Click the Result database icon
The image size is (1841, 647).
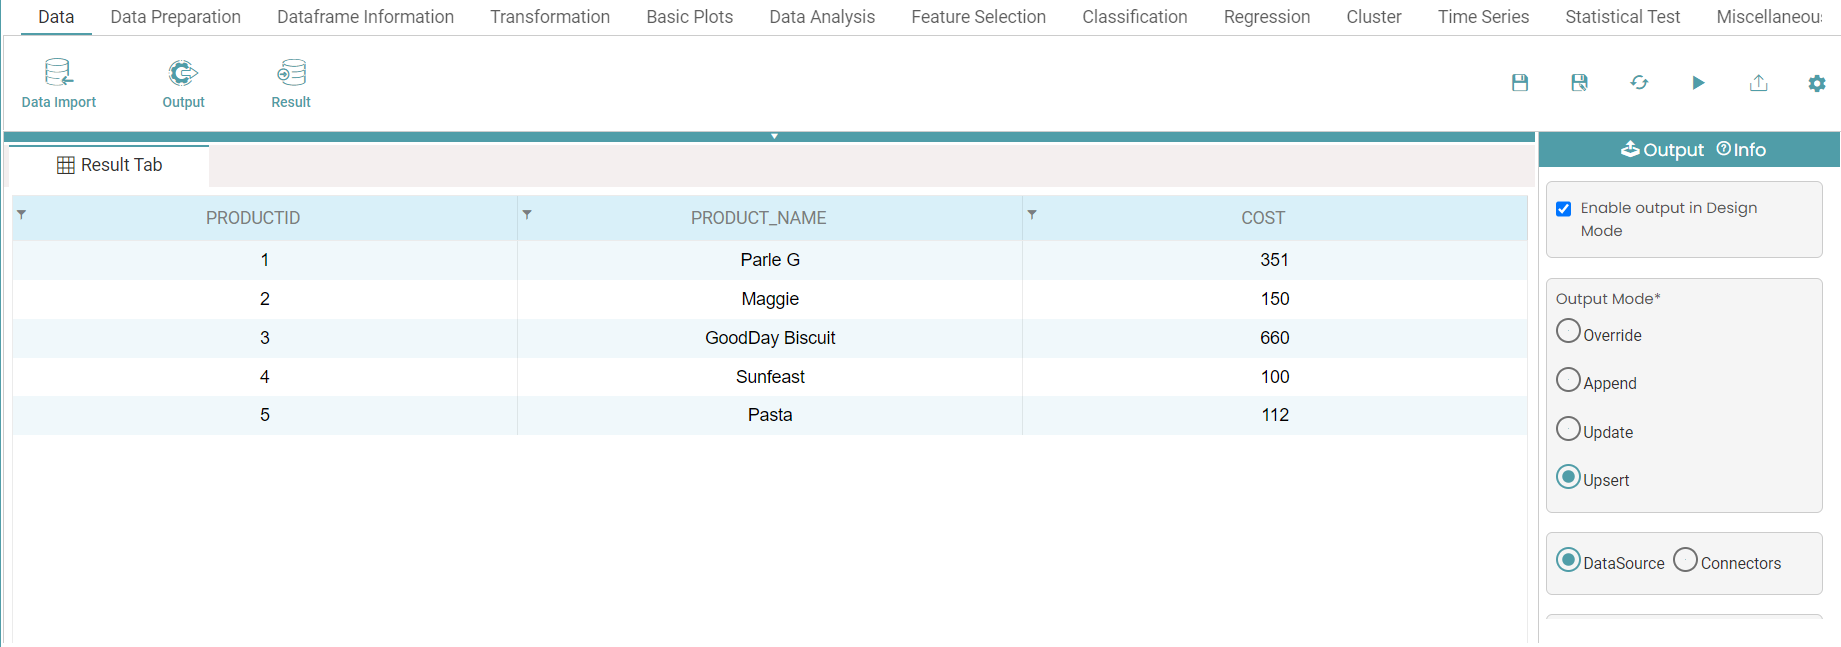pyautogui.click(x=291, y=73)
